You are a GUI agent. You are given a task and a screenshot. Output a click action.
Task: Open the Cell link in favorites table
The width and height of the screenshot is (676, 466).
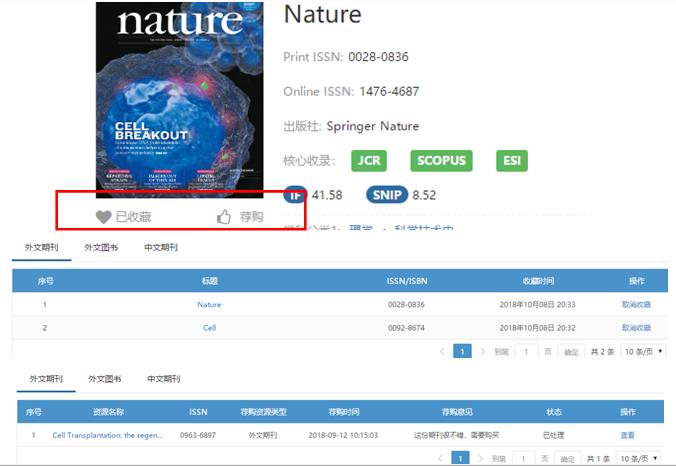210,328
